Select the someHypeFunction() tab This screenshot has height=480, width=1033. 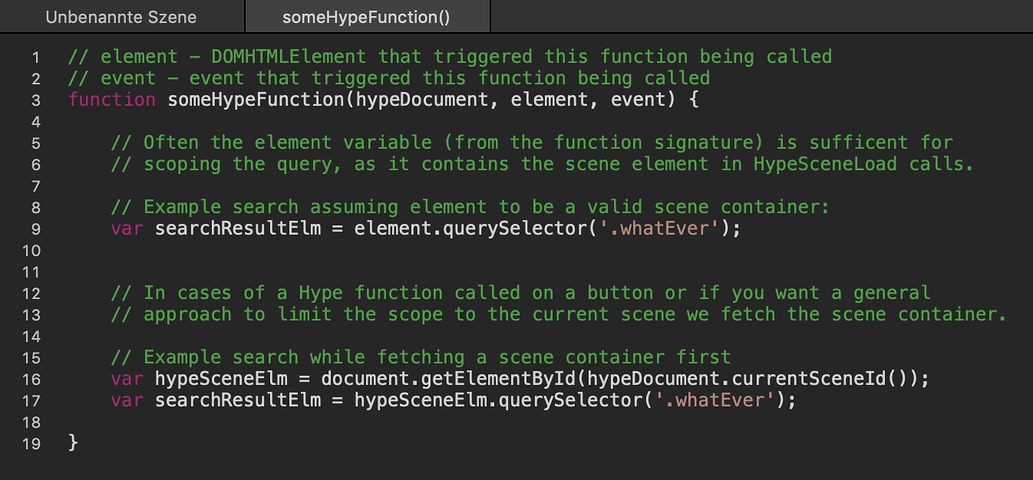pos(366,17)
